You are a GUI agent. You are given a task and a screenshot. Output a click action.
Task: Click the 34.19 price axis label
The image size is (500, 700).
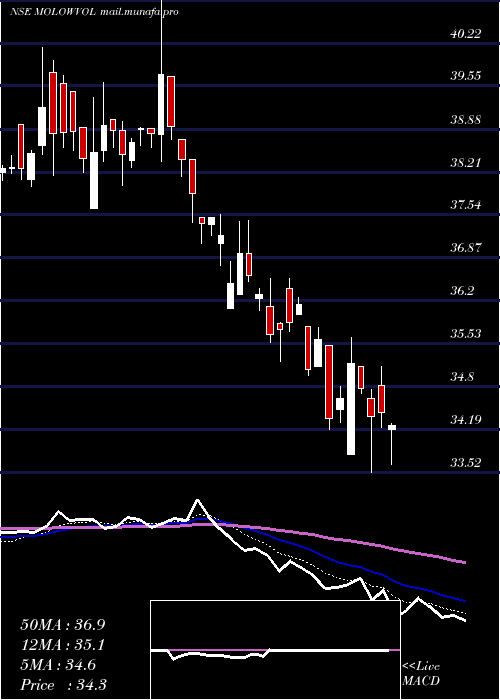pos(466,420)
